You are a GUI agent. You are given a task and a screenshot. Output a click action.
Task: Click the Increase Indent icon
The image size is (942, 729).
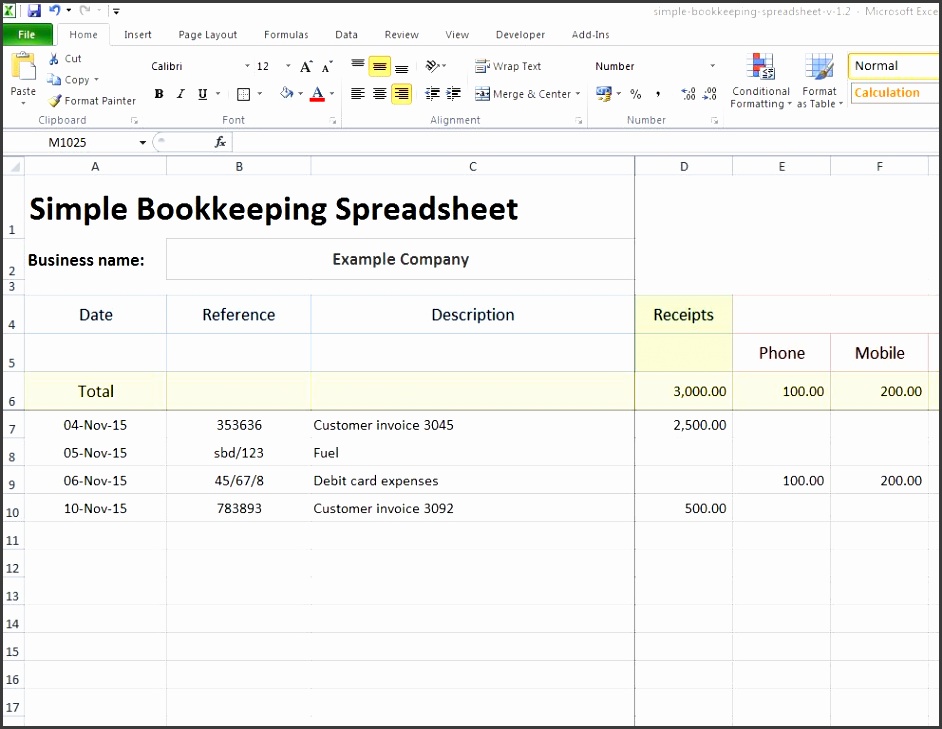coord(454,94)
